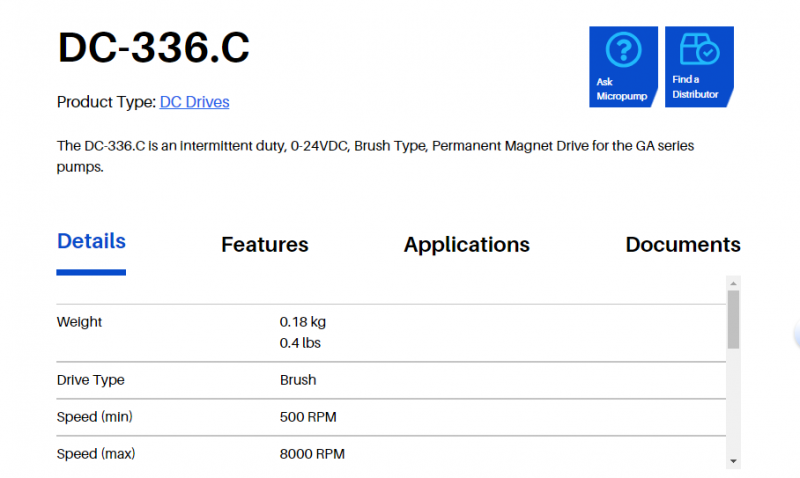
Task: Click the Ask Micropump question mark icon
Action: point(623,50)
